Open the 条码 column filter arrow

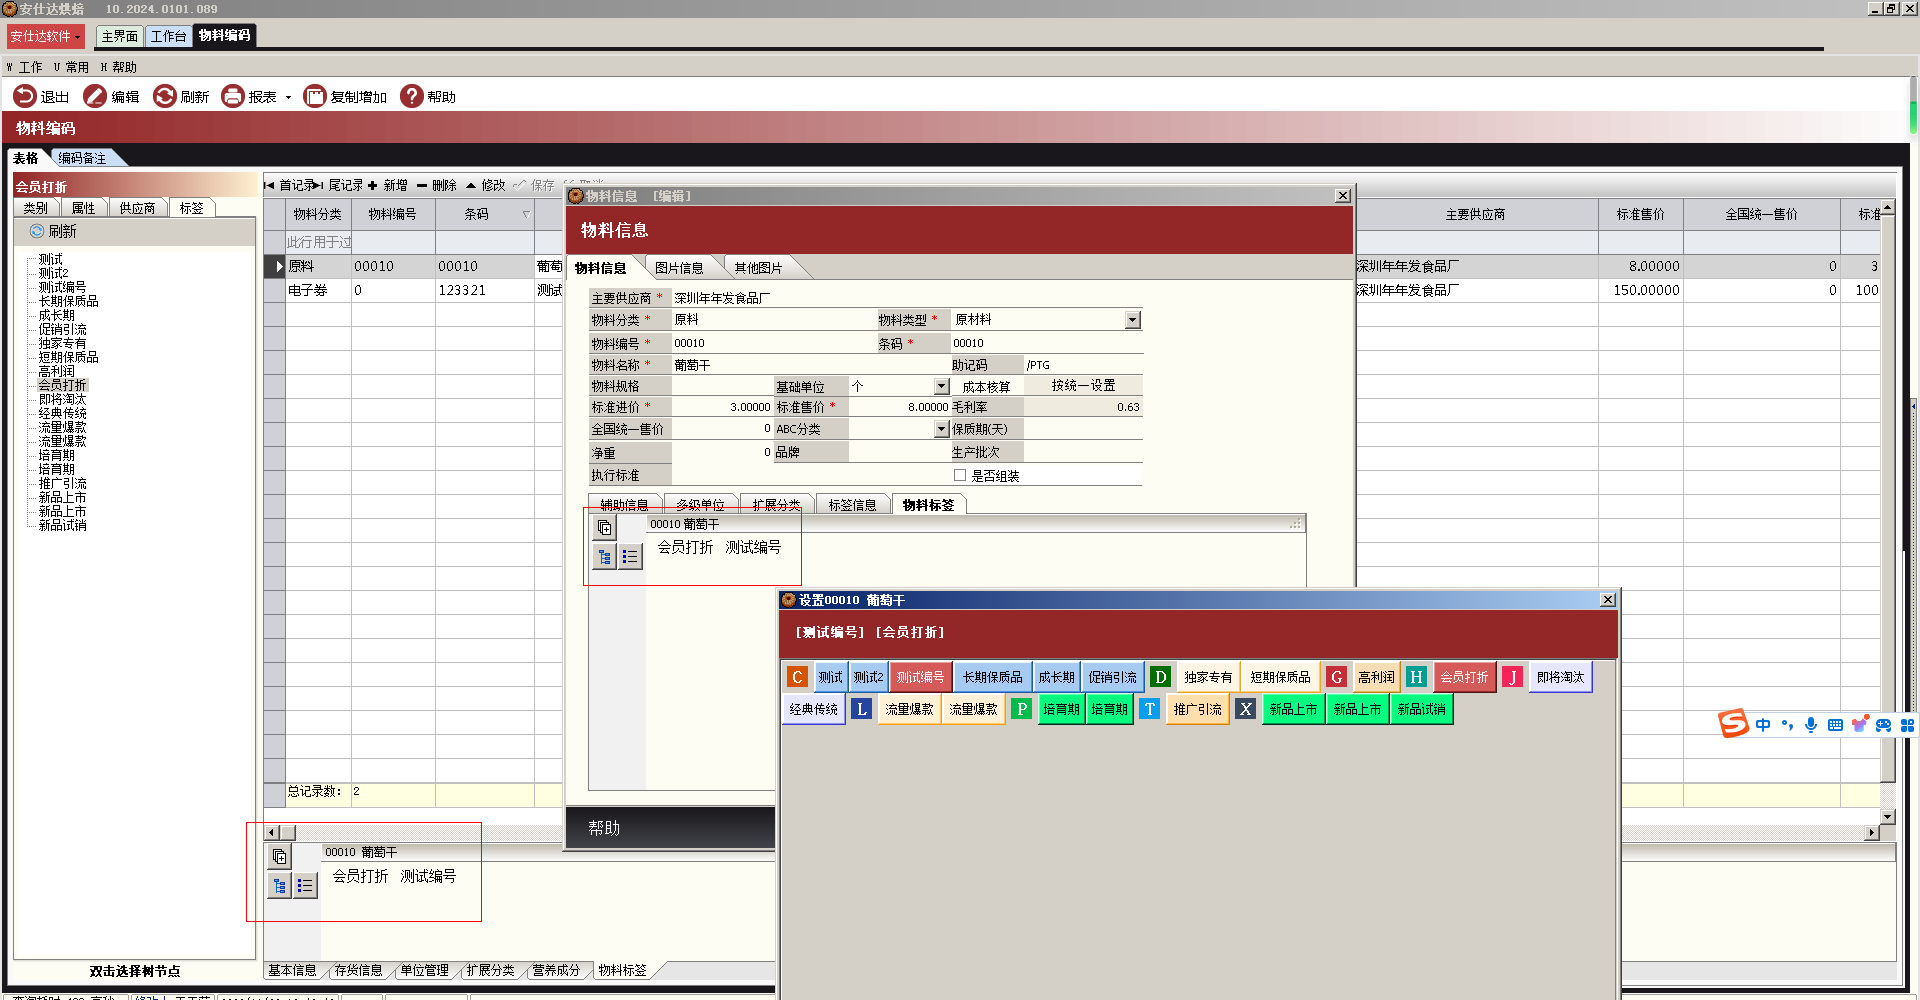coord(526,214)
